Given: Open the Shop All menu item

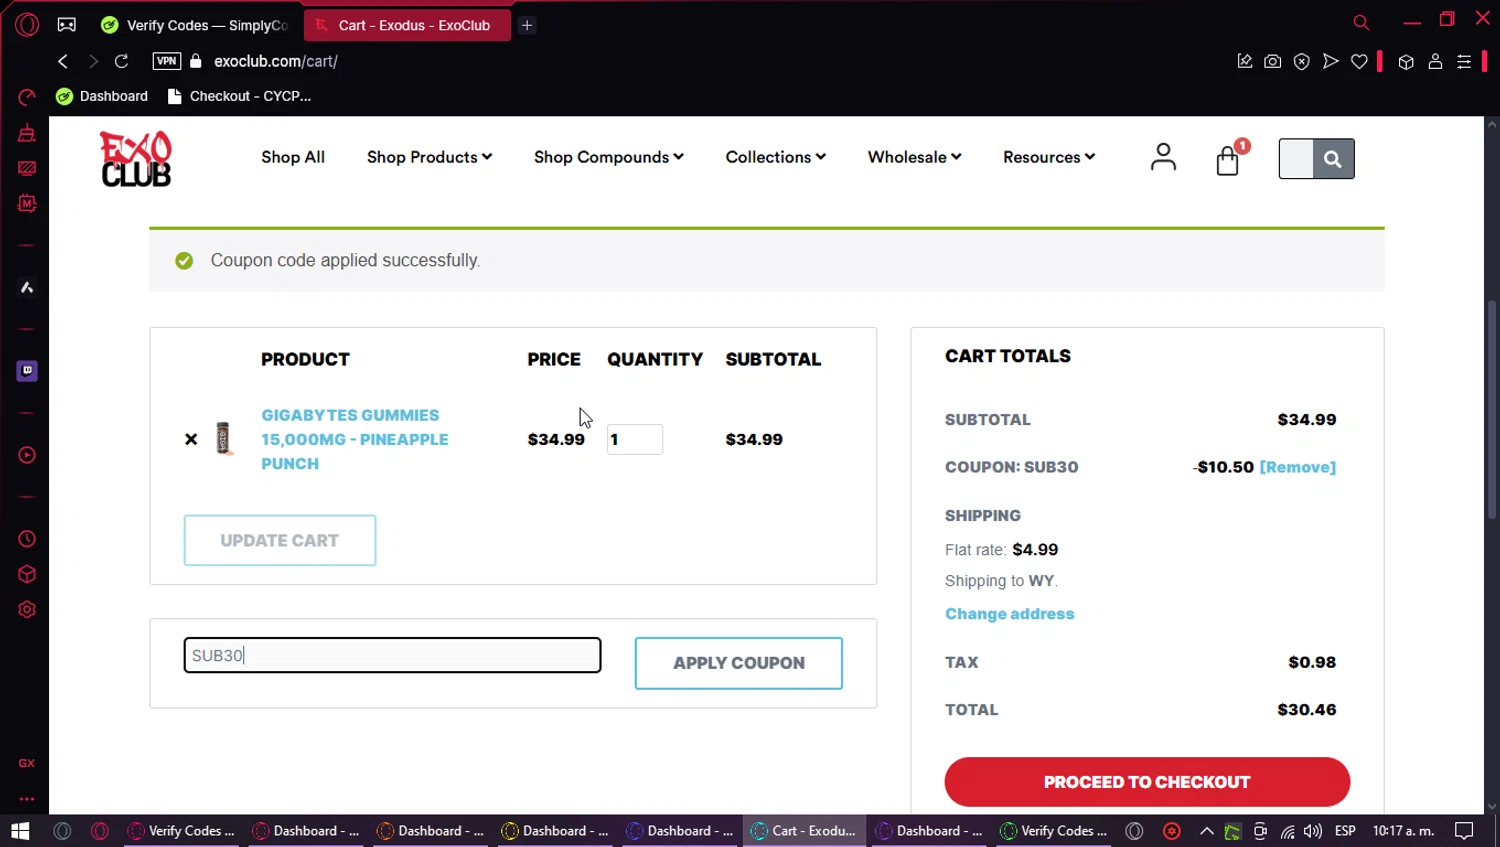Looking at the screenshot, I should (x=293, y=157).
